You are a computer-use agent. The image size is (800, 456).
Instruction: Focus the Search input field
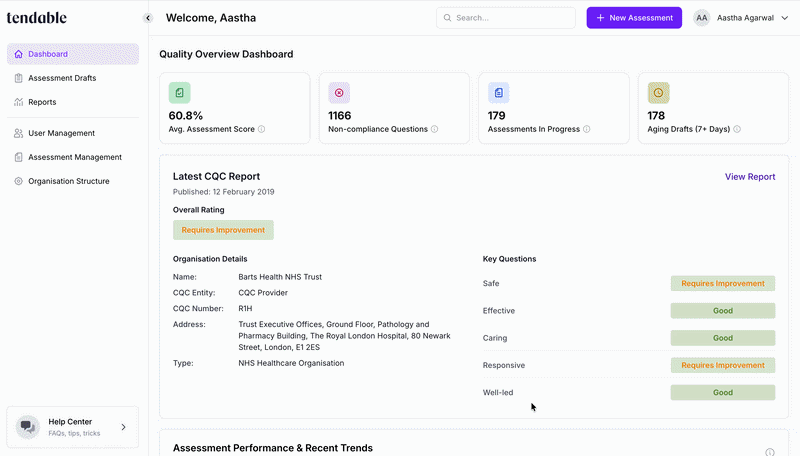point(506,18)
